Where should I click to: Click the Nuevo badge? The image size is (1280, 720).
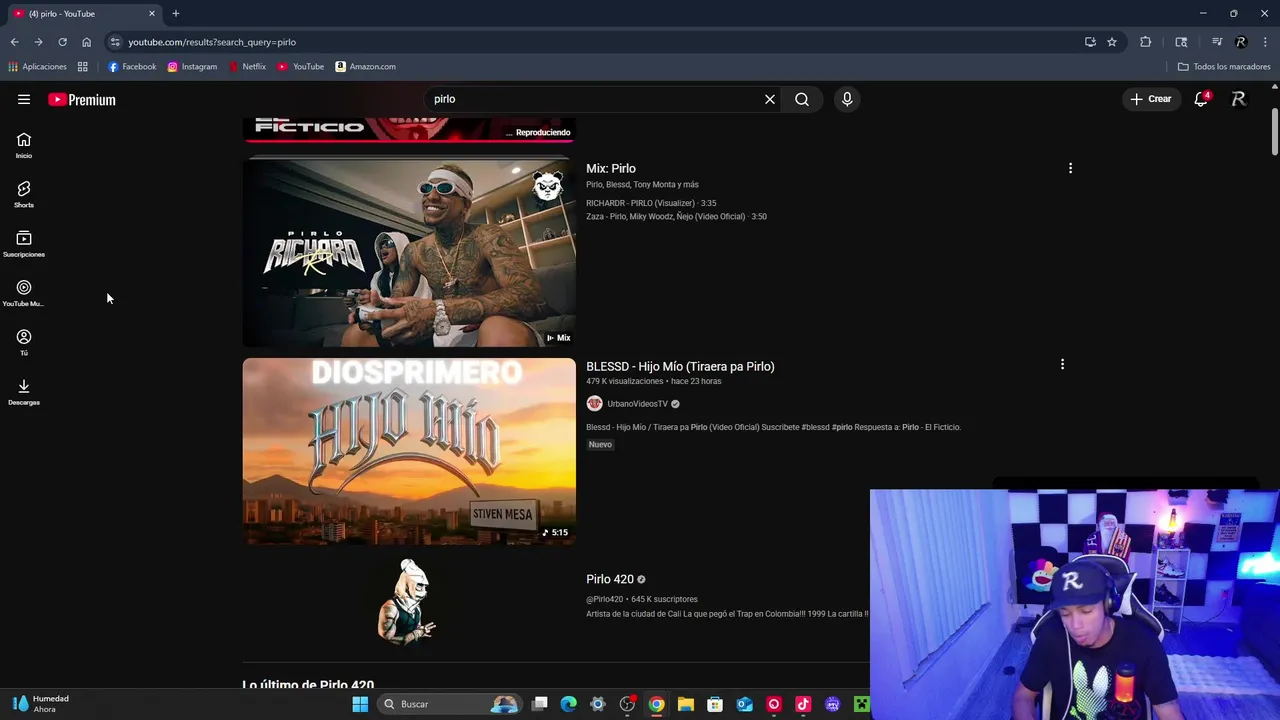coord(600,444)
